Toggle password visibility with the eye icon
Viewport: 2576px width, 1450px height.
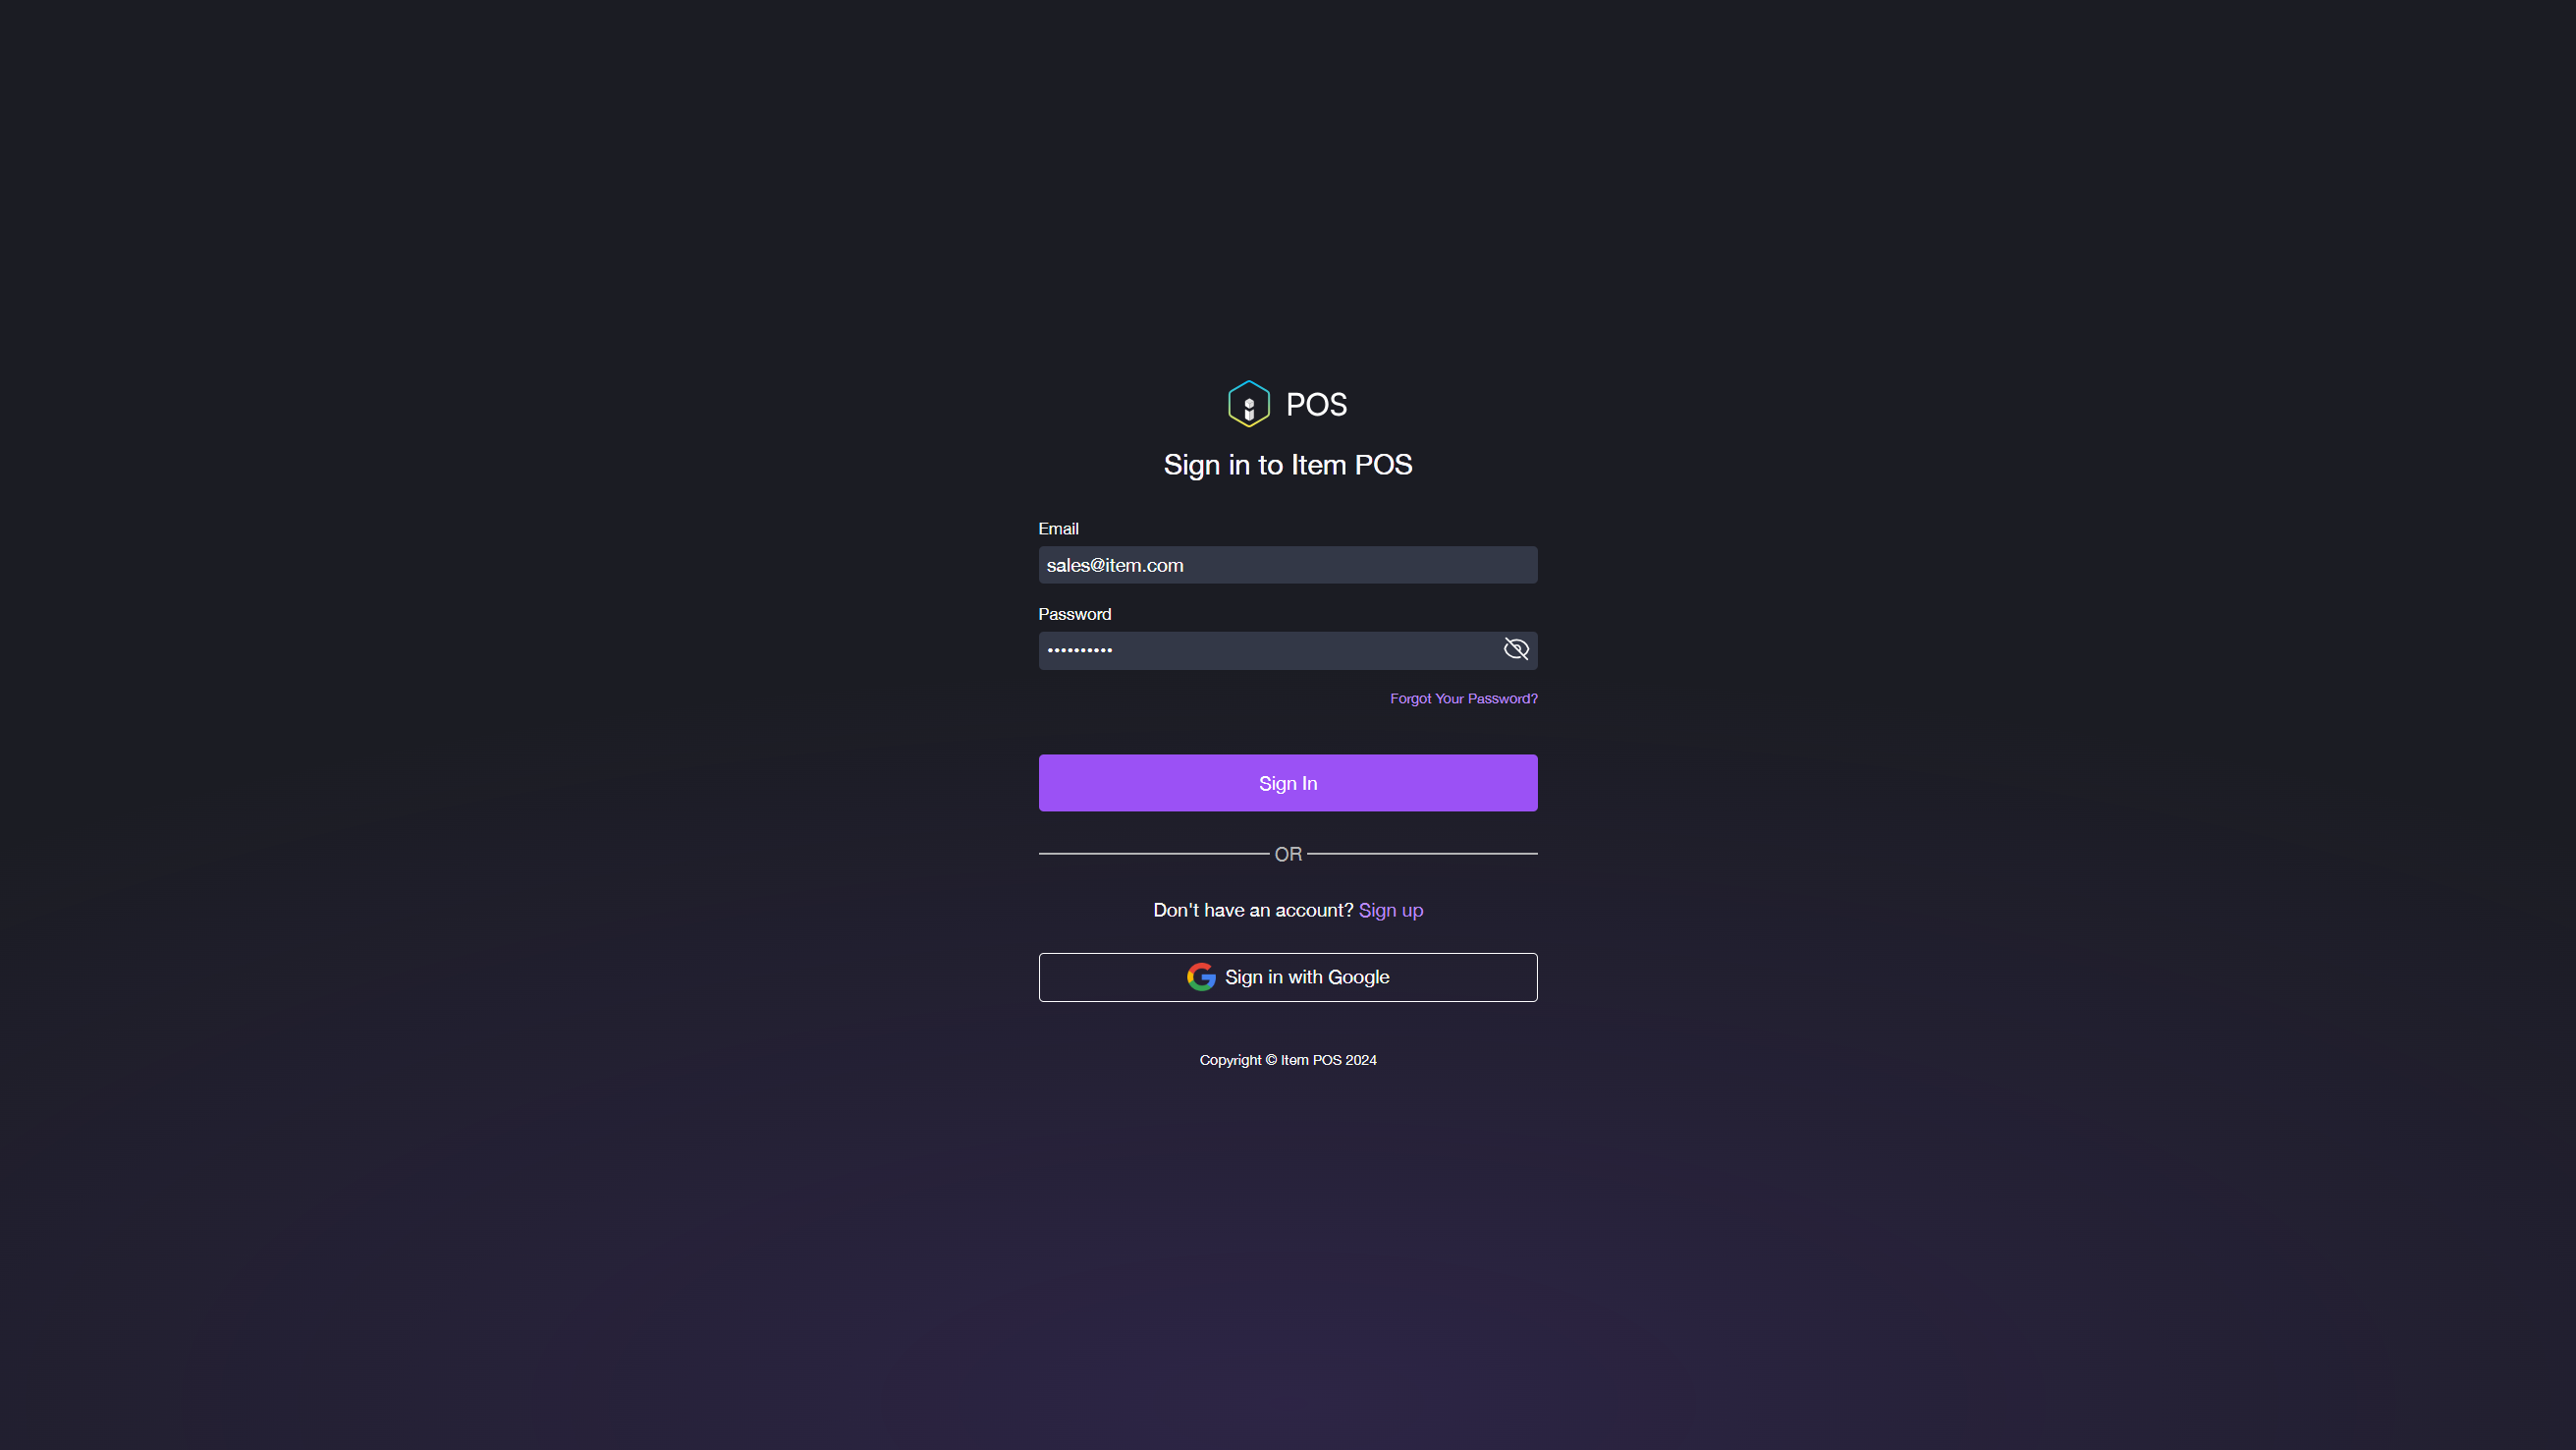[x=1516, y=649]
